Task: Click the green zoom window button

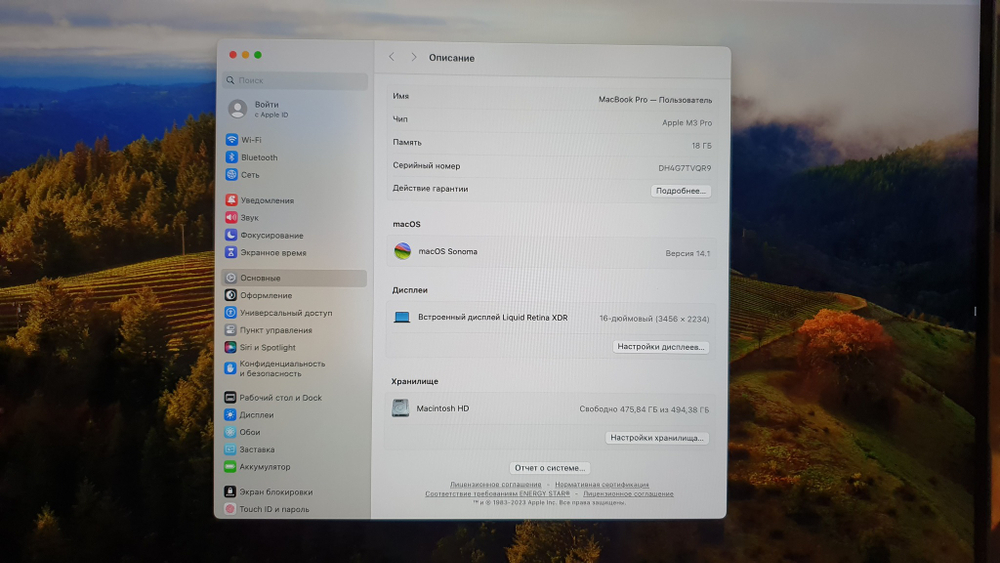Action: tap(258, 55)
